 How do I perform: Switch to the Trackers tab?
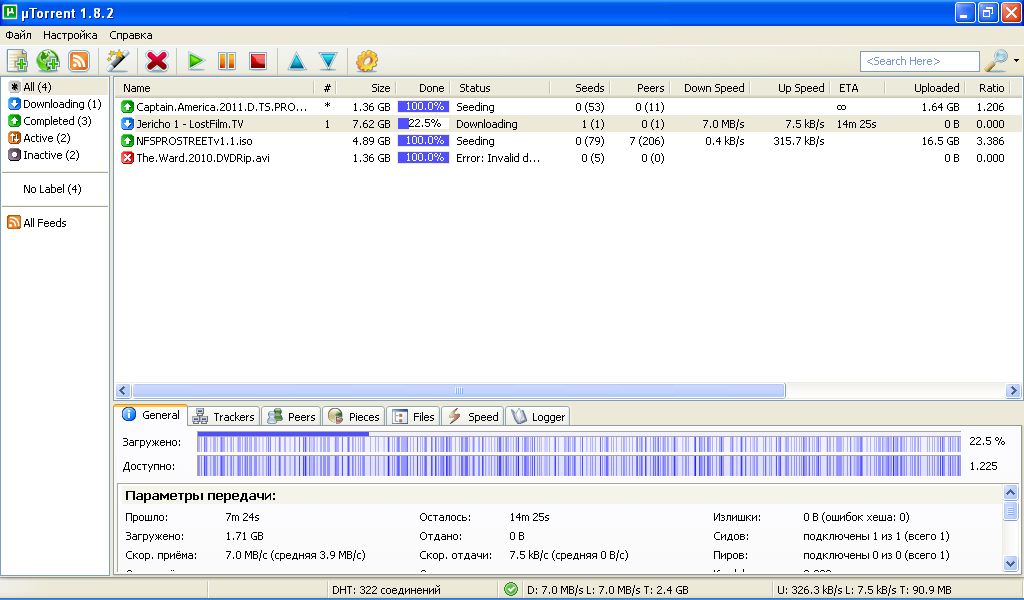pyautogui.click(x=224, y=417)
